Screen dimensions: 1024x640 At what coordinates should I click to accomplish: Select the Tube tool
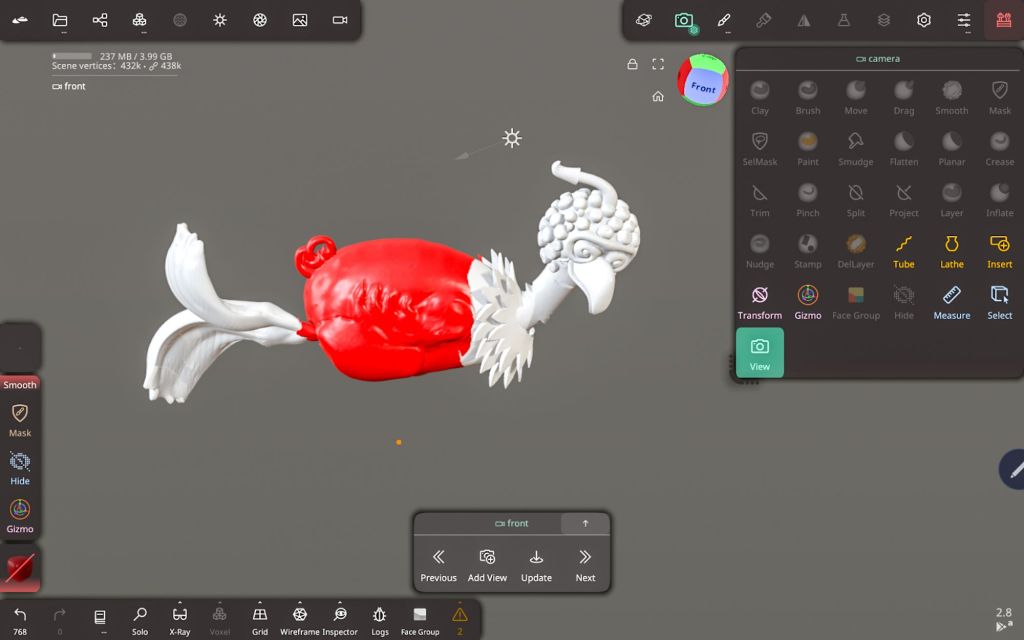pos(903,250)
